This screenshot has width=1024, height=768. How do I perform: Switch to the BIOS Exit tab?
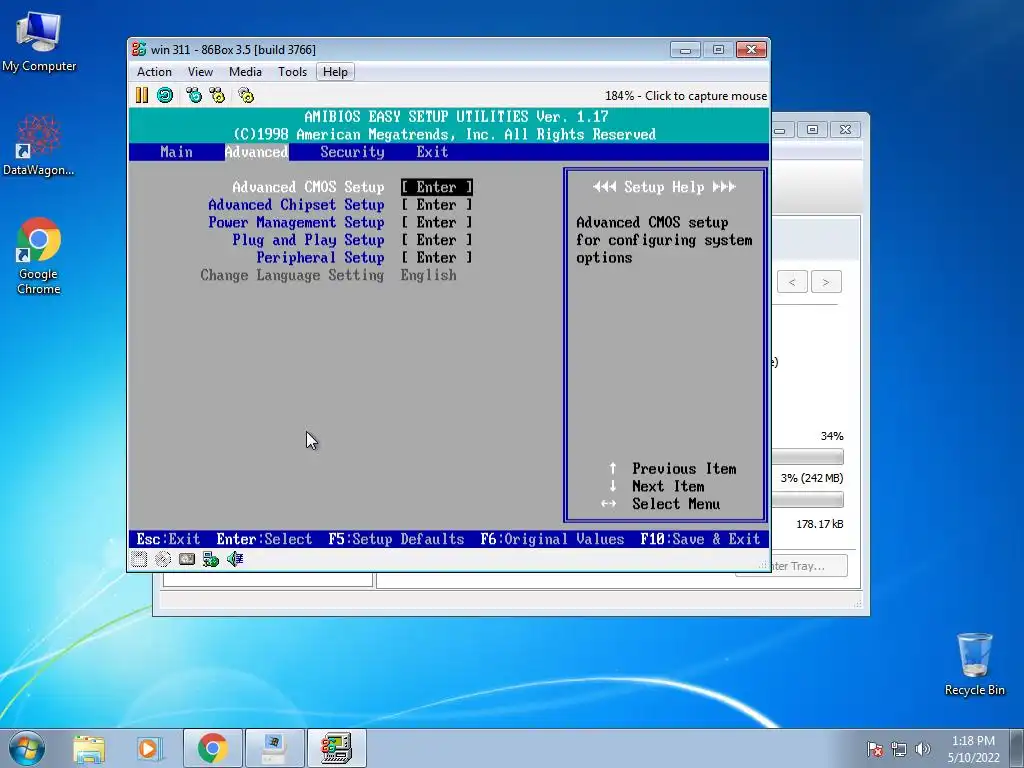click(x=432, y=152)
